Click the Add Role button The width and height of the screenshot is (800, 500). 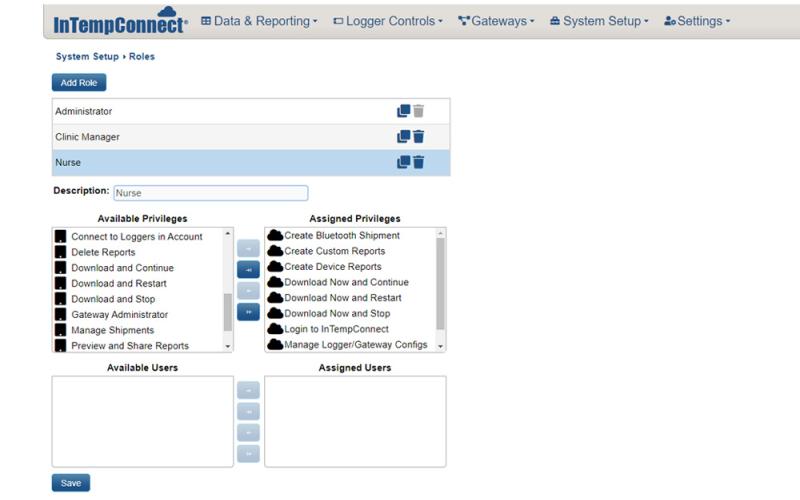coord(79,83)
